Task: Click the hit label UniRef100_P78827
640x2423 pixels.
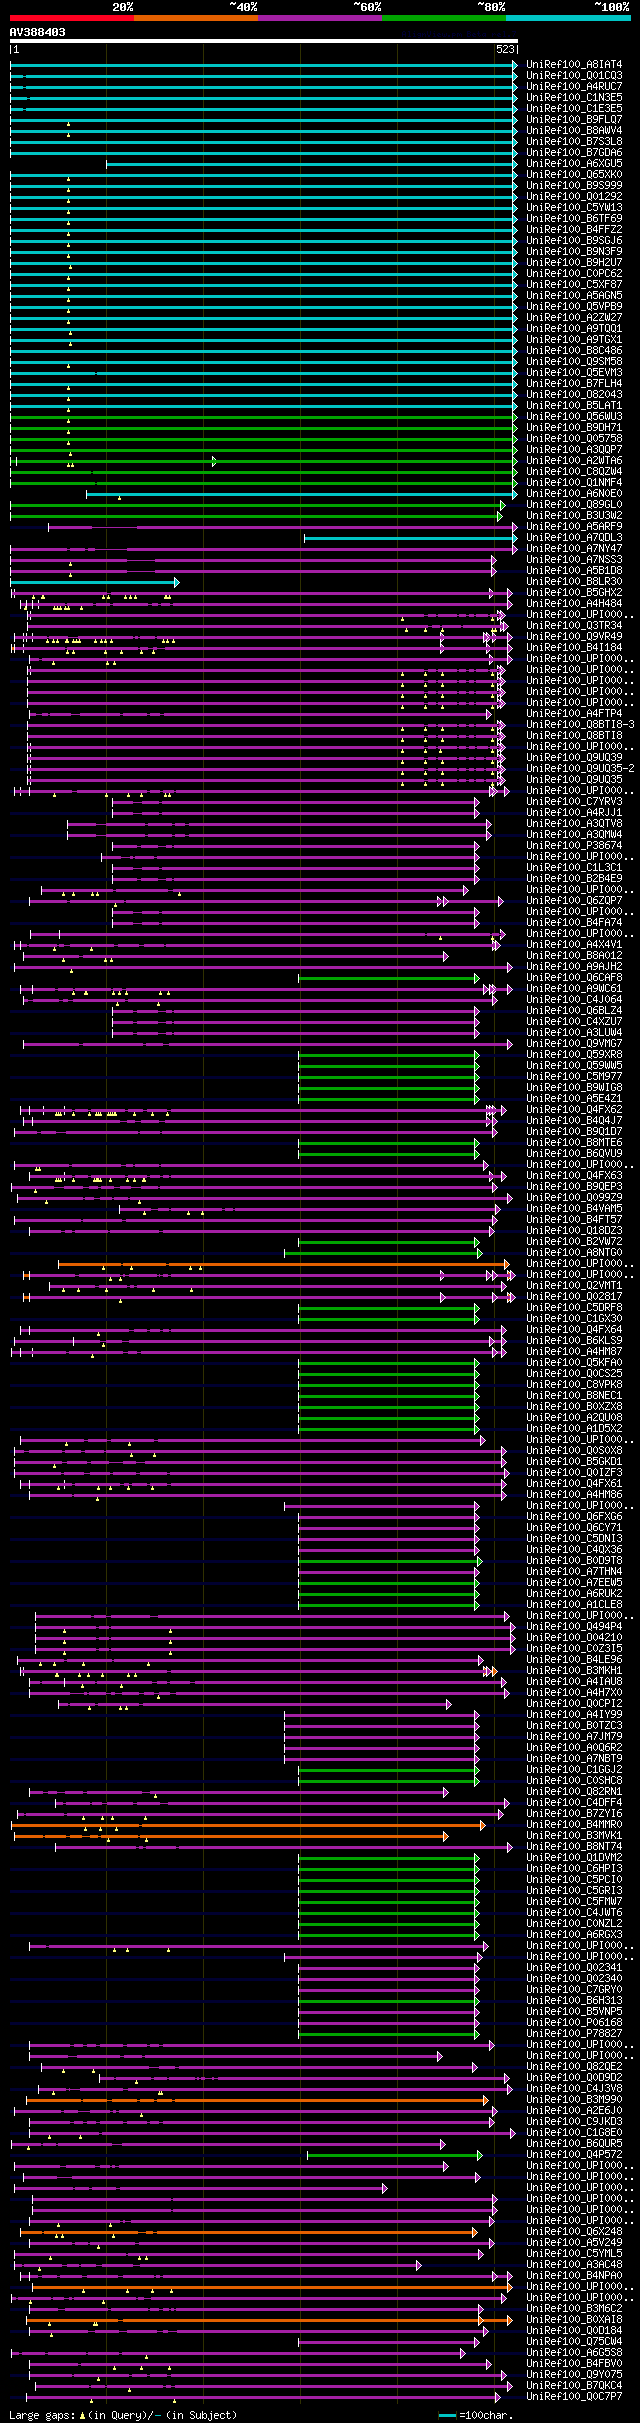Action: [574, 2034]
